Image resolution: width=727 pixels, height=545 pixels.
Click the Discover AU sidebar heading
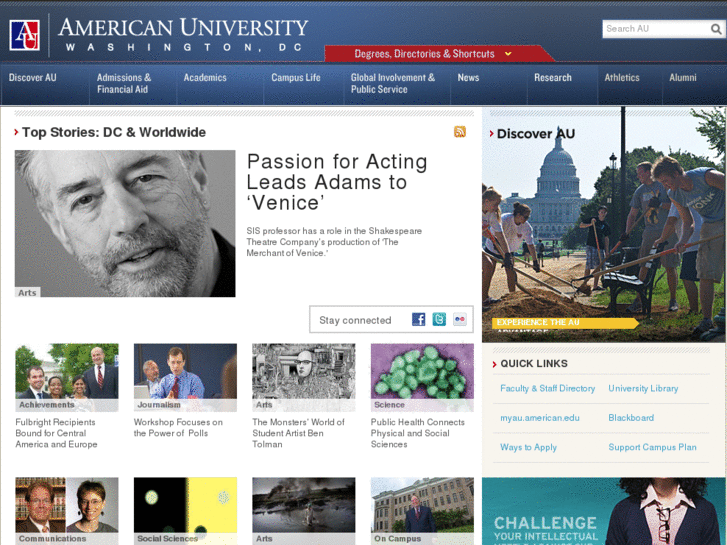(x=536, y=134)
